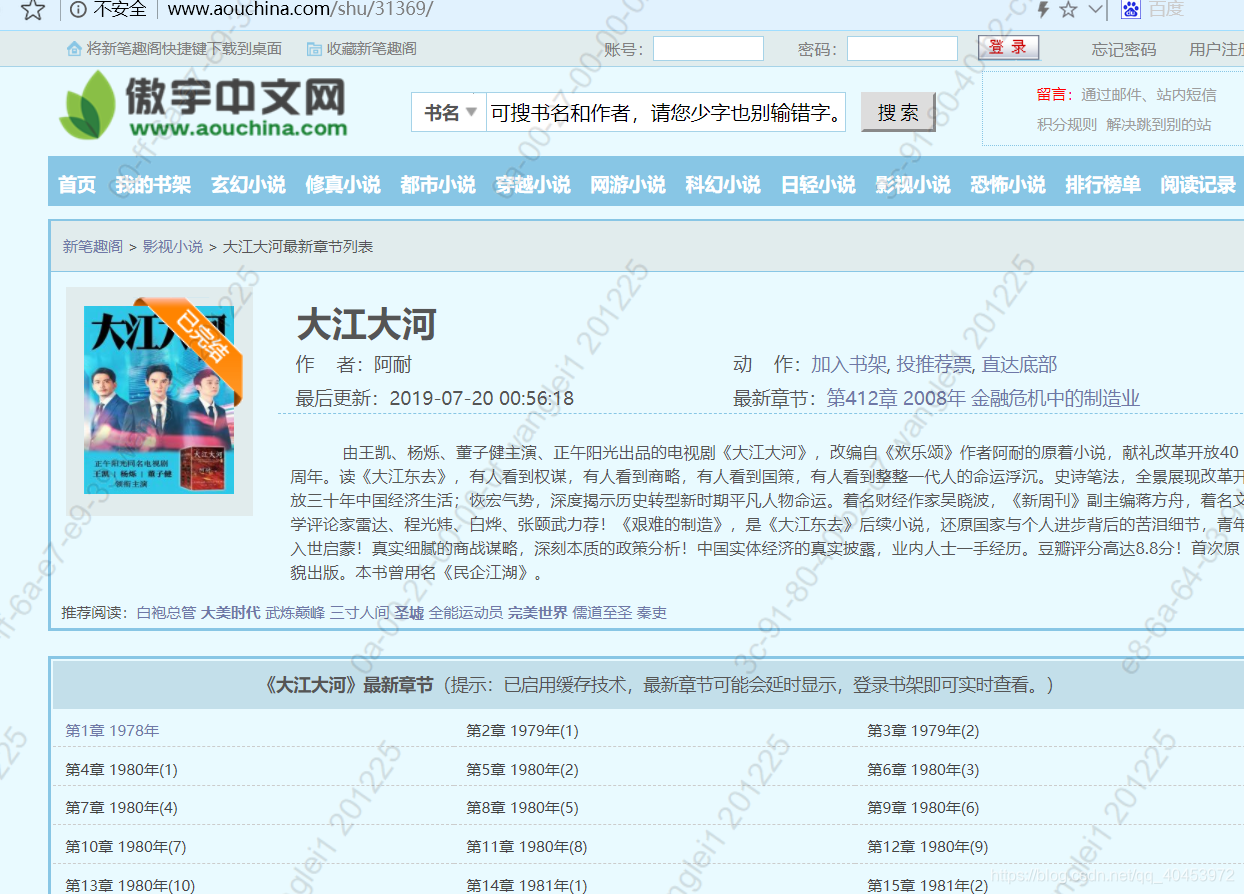
Task: Click the 大江大河 book cover thumbnail
Action: tap(159, 400)
